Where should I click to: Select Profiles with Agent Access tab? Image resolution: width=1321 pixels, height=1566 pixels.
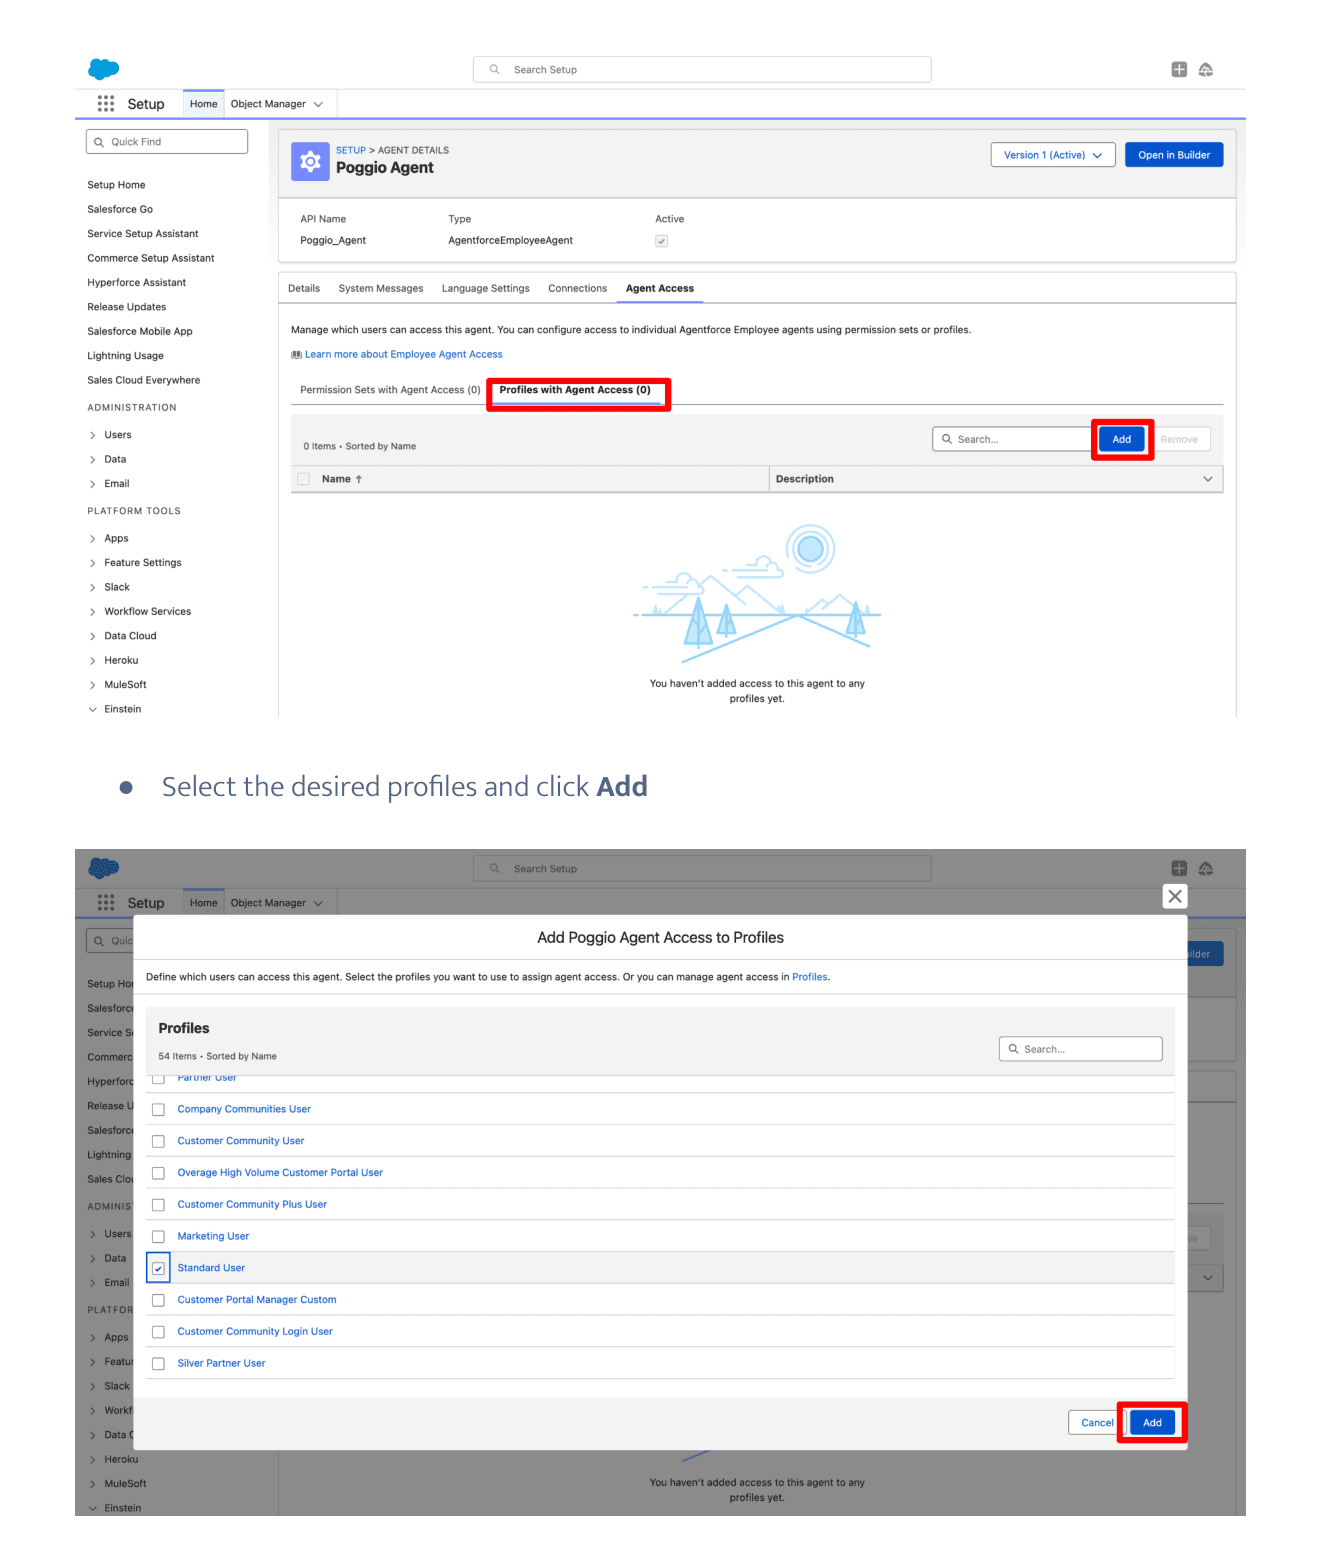coord(575,390)
